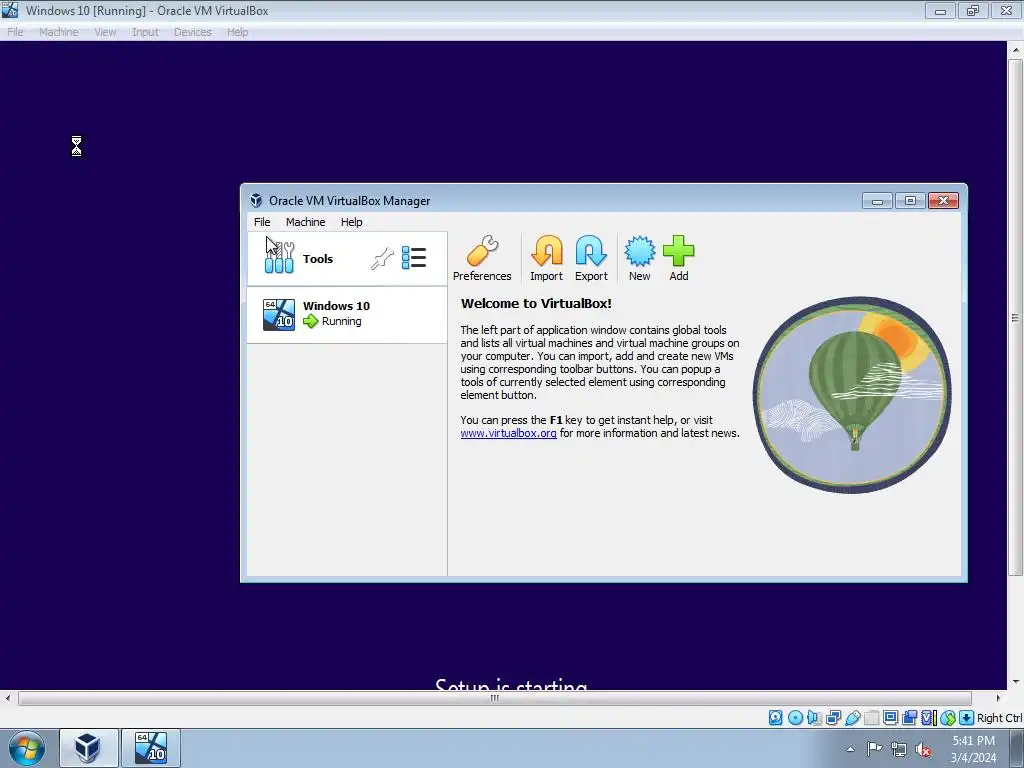
Task: Open Help menu of VM window
Action: [238, 32]
